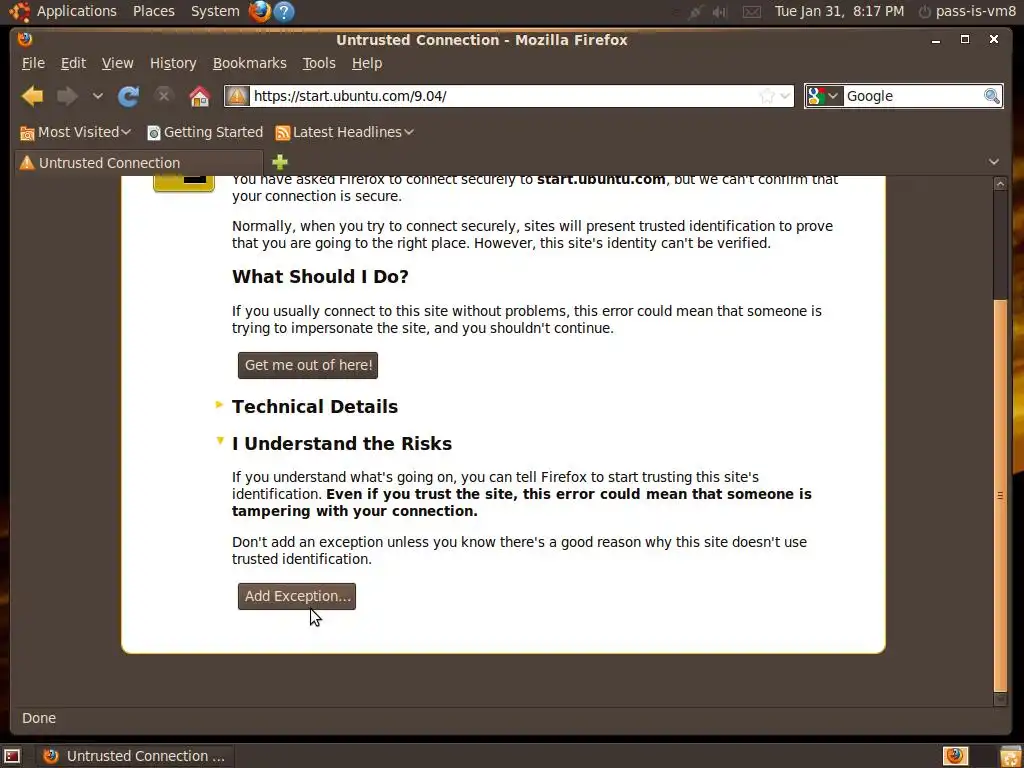Screen dimensions: 1024x768
Task: Open the search engine selector dropdown
Action: pos(824,96)
